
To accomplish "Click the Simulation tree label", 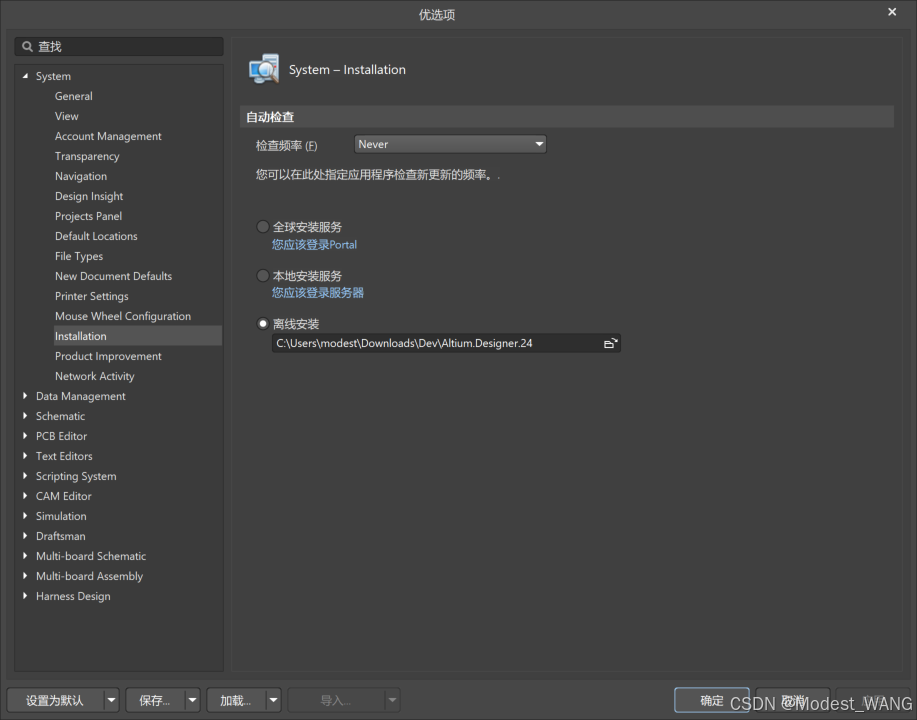I will [61, 516].
